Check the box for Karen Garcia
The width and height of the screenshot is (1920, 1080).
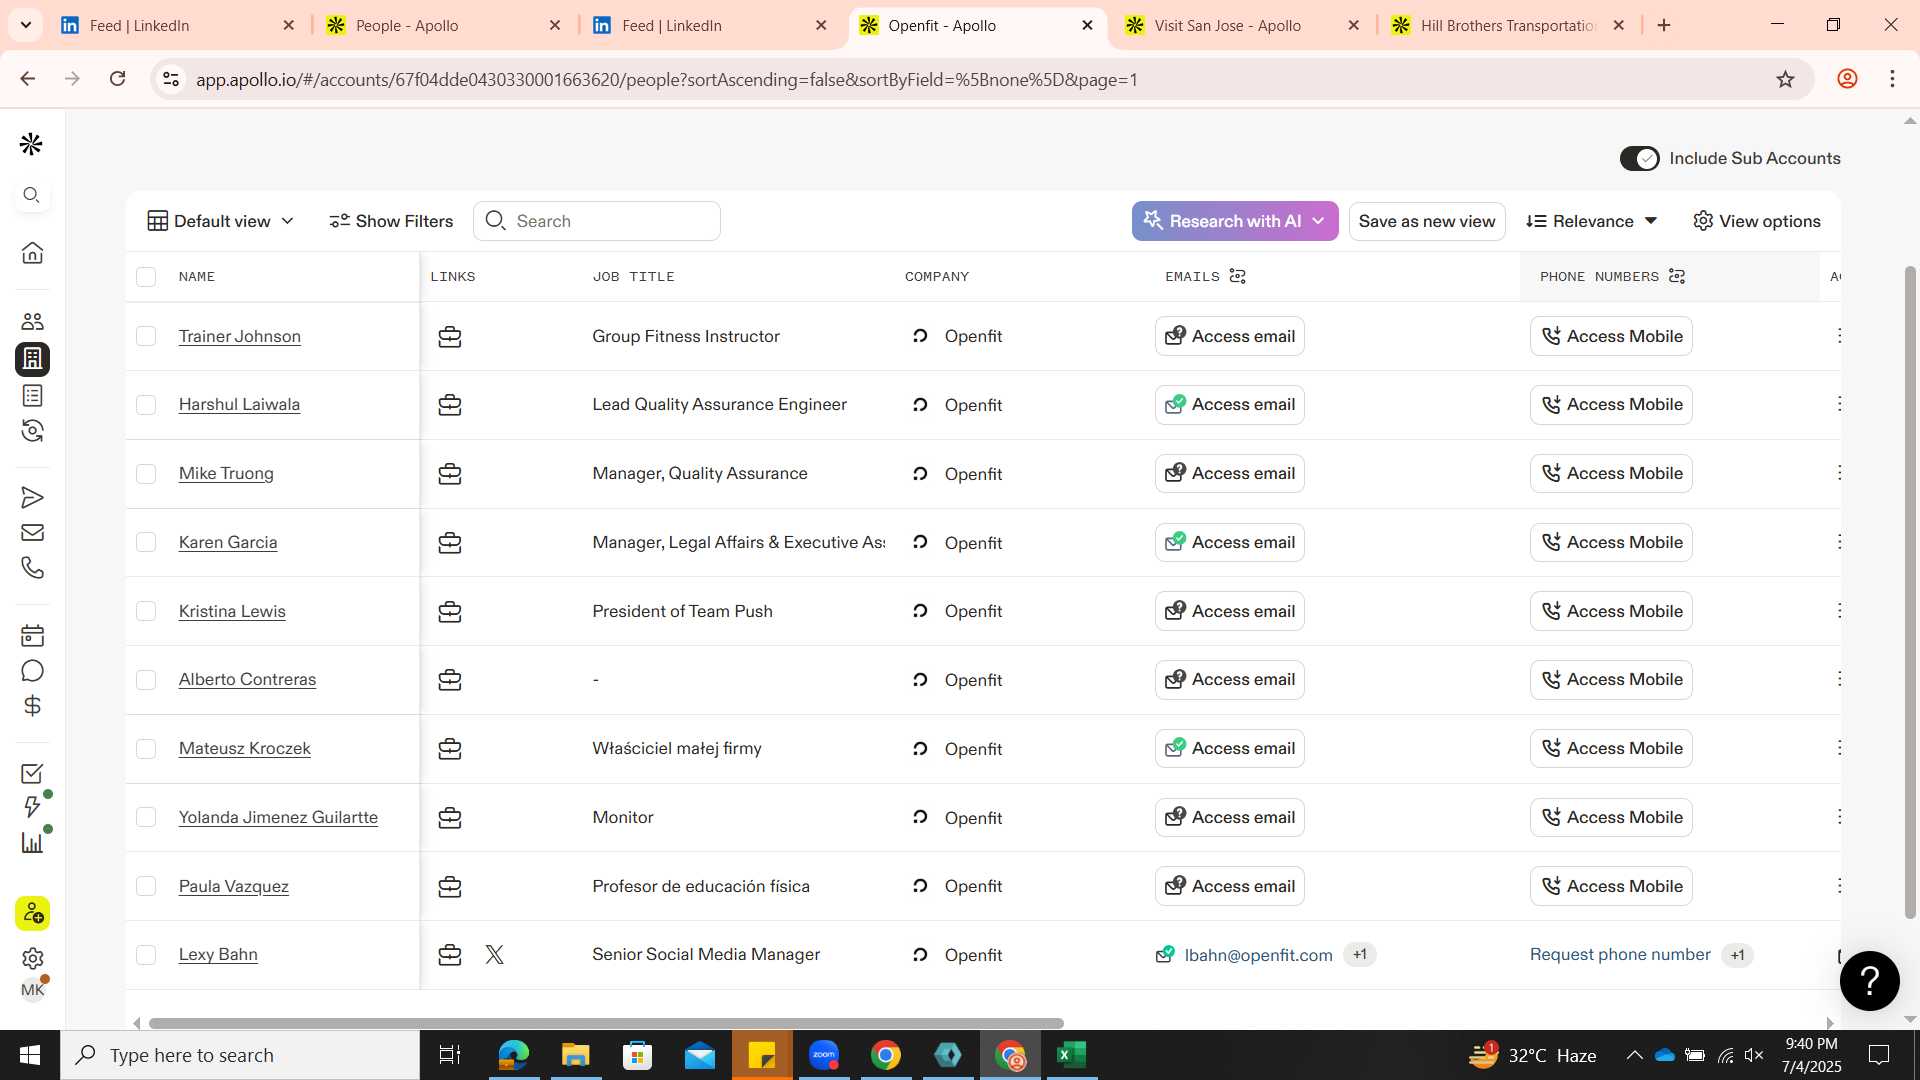coord(146,542)
